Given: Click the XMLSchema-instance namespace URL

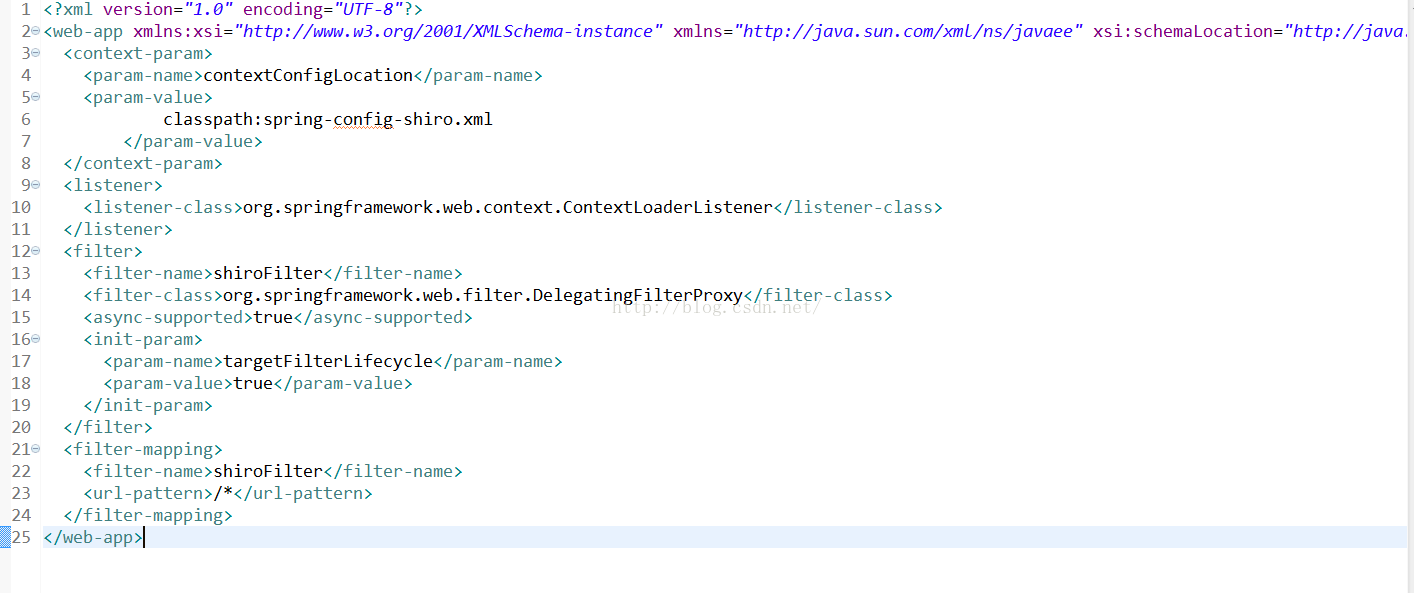Looking at the screenshot, I should click(448, 31).
